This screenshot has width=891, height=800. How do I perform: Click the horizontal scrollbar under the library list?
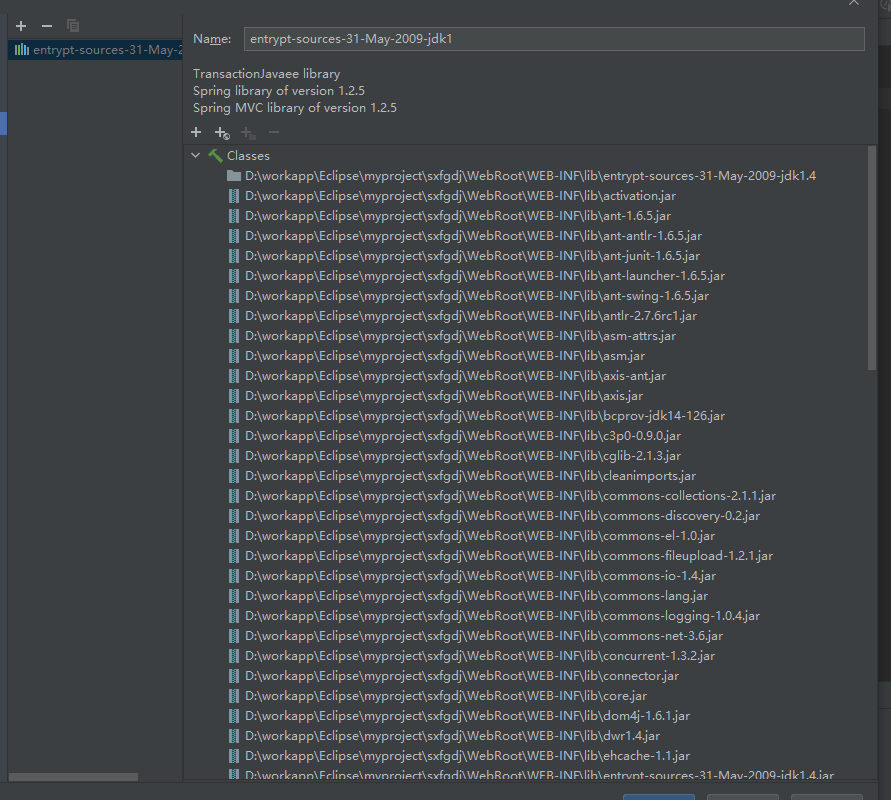coord(73,777)
